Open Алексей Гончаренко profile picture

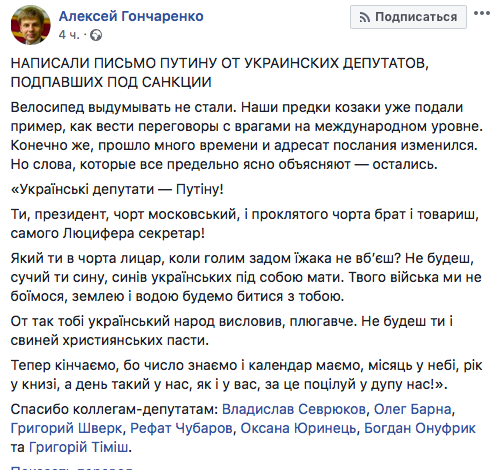coord(31,25)
